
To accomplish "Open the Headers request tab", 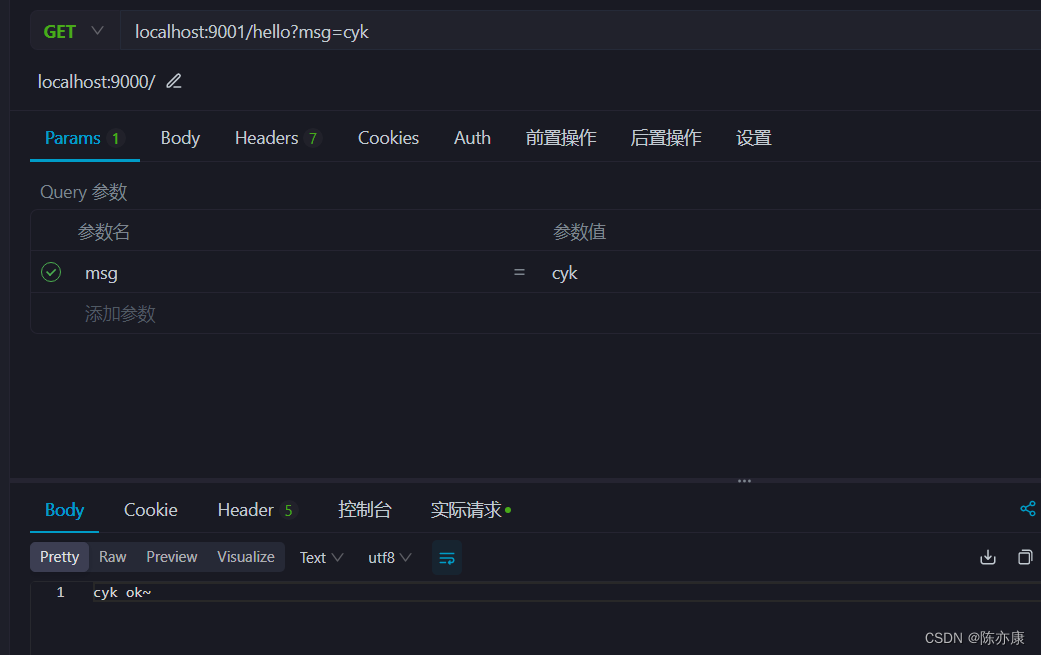I will tap(267, 137).
